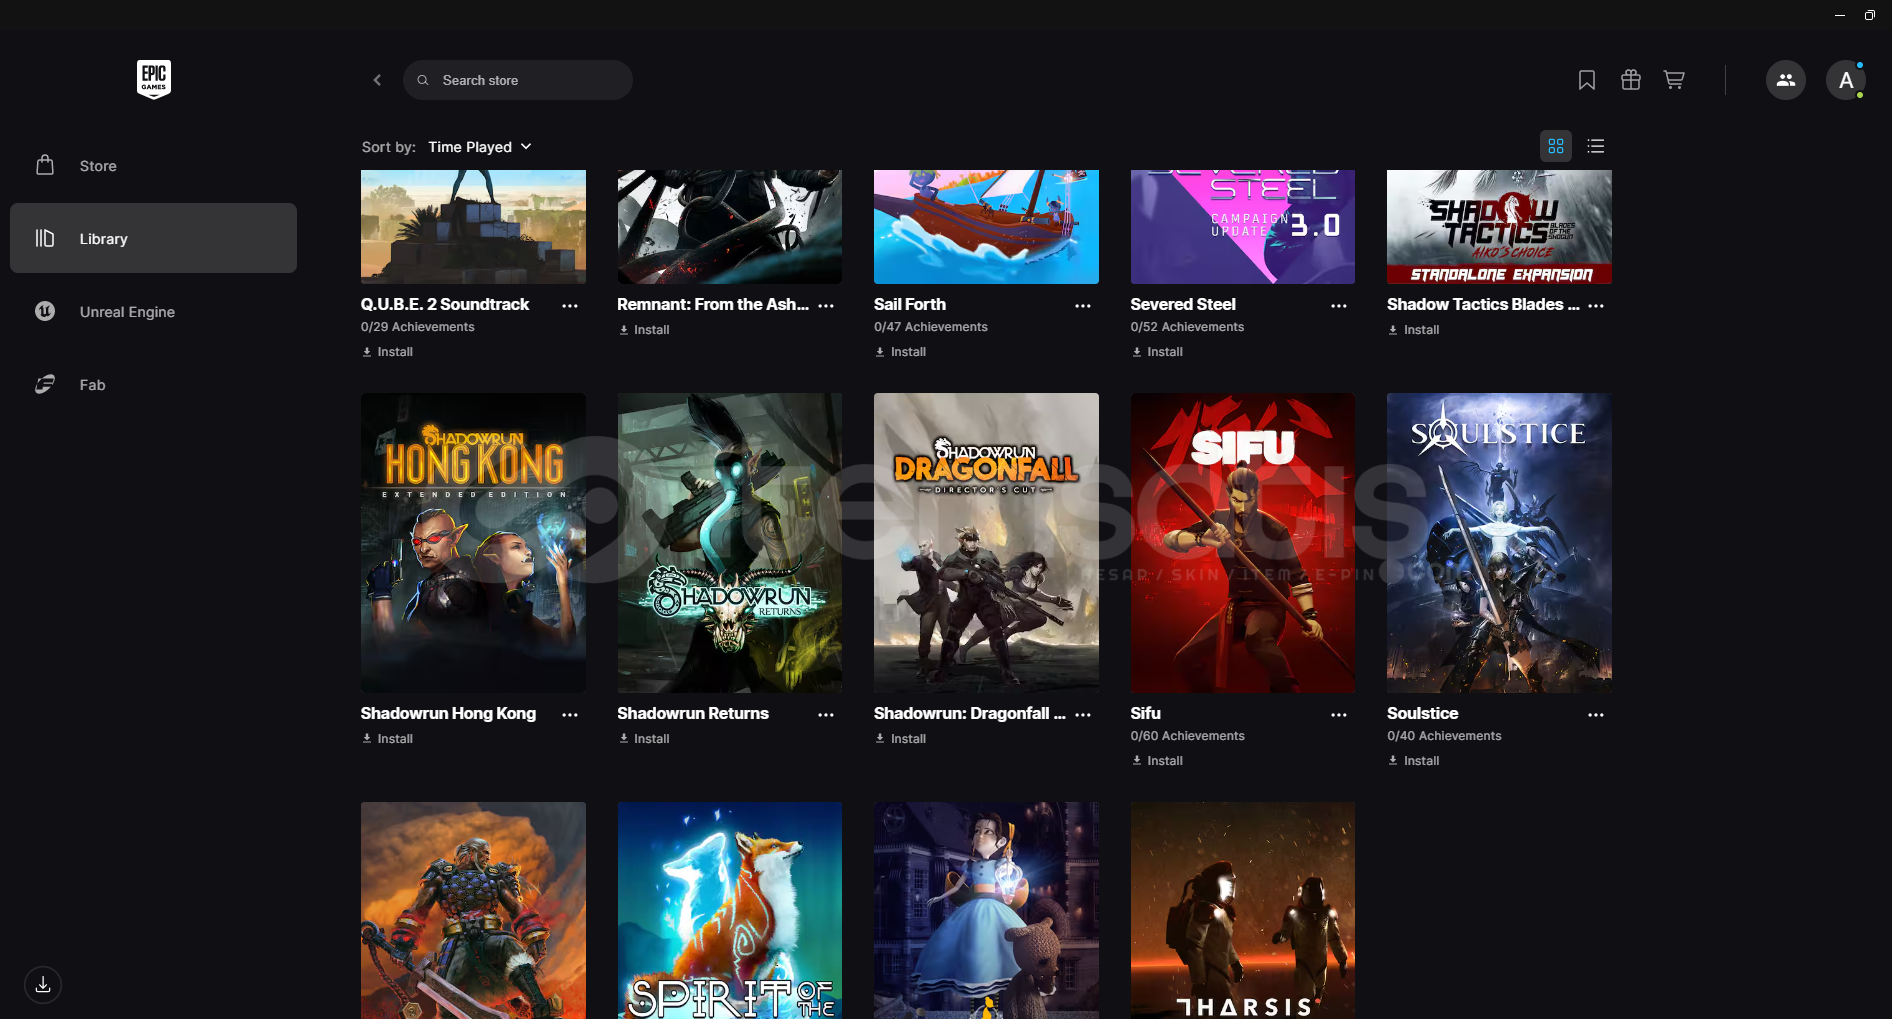Install Remnant: From the Ashes
The width and height of the screenshot is (1892, 1019).
(x=644, y=330)
